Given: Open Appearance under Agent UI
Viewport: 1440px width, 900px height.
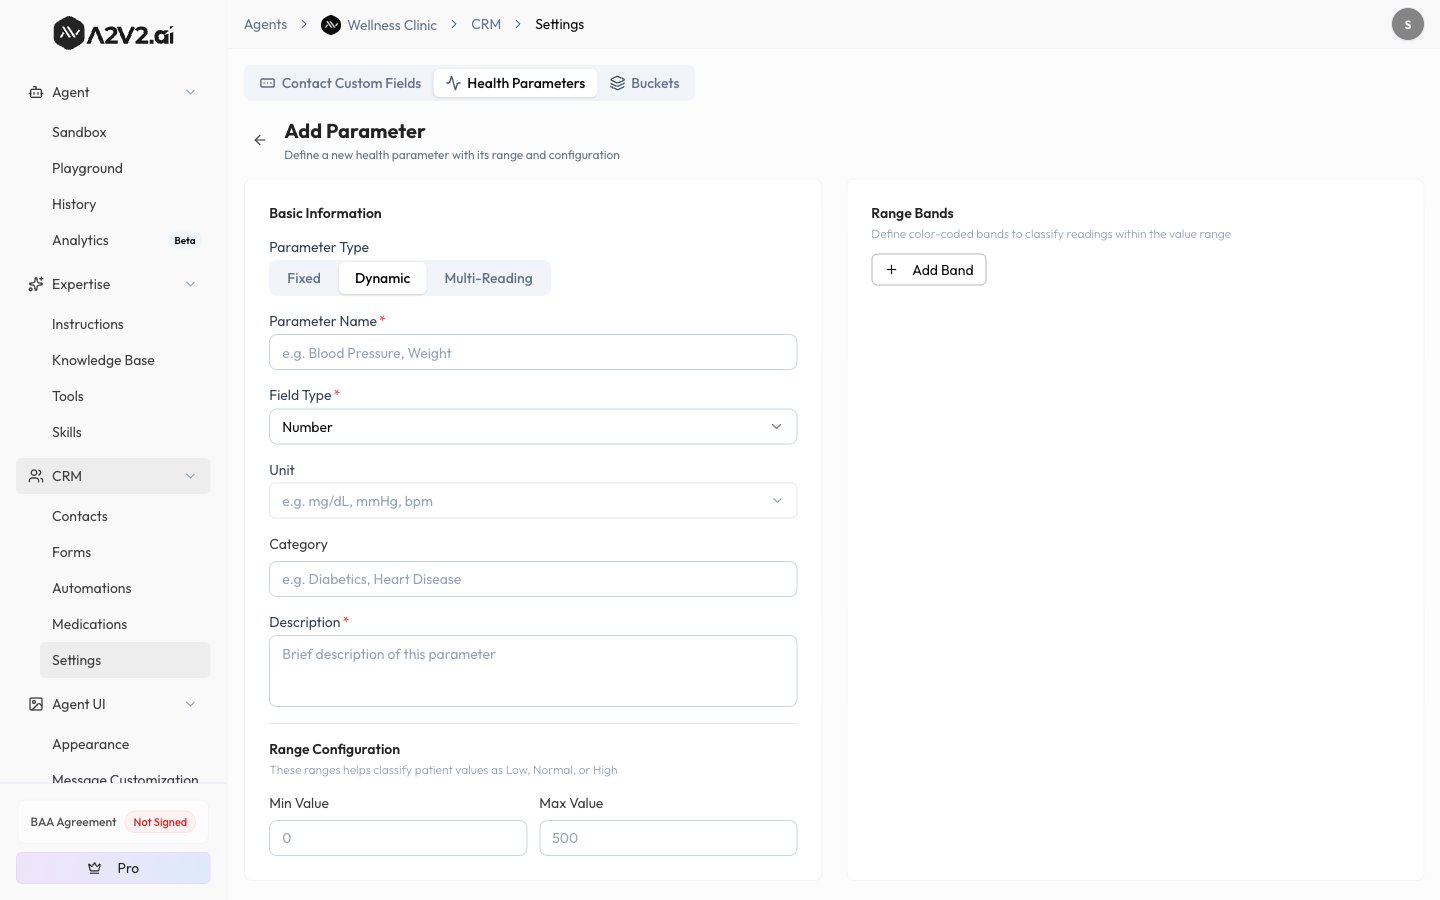Looking at the screenshot, I should point(125,744).
